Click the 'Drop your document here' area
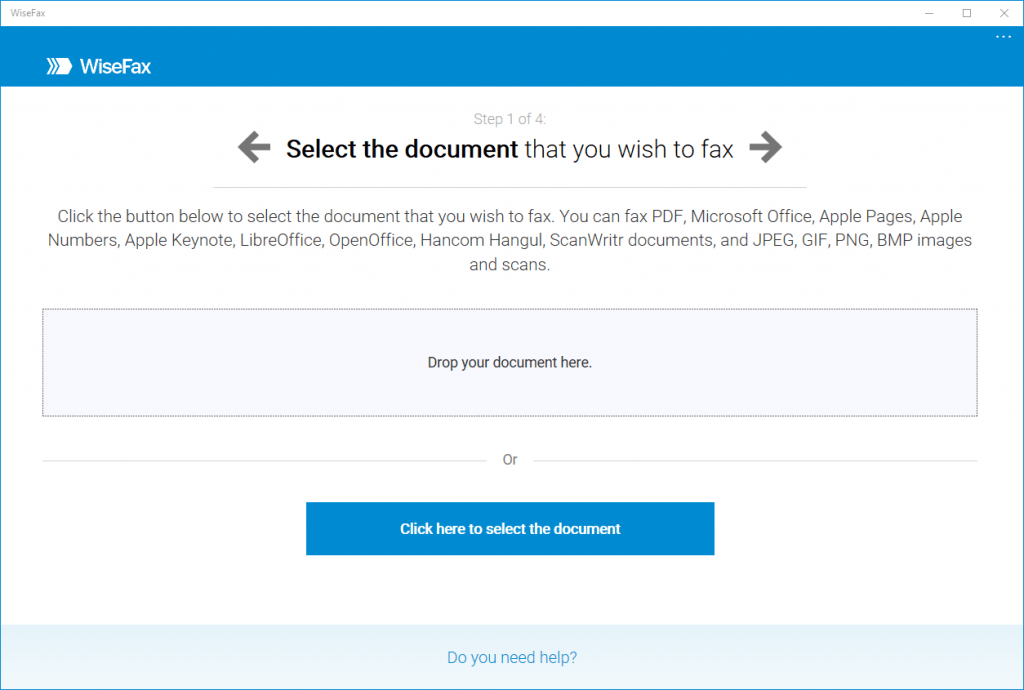 pos(510,362)
